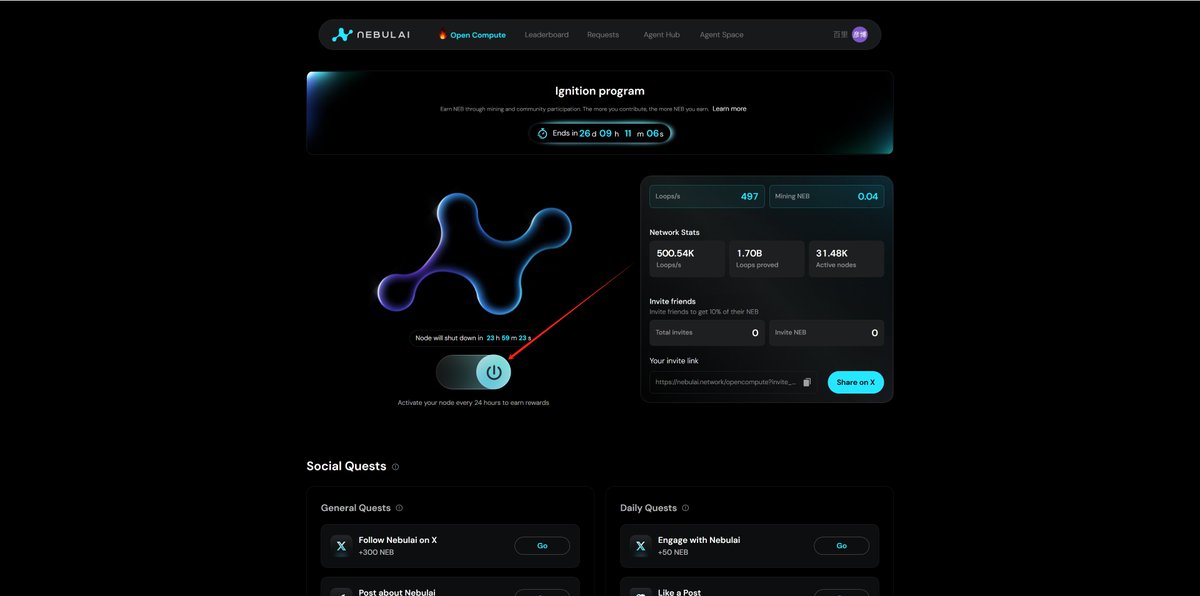The height and width of the screenshot is (596, 1200).
Task: Copy the invite link with copy icon
Action: (807, 382)
